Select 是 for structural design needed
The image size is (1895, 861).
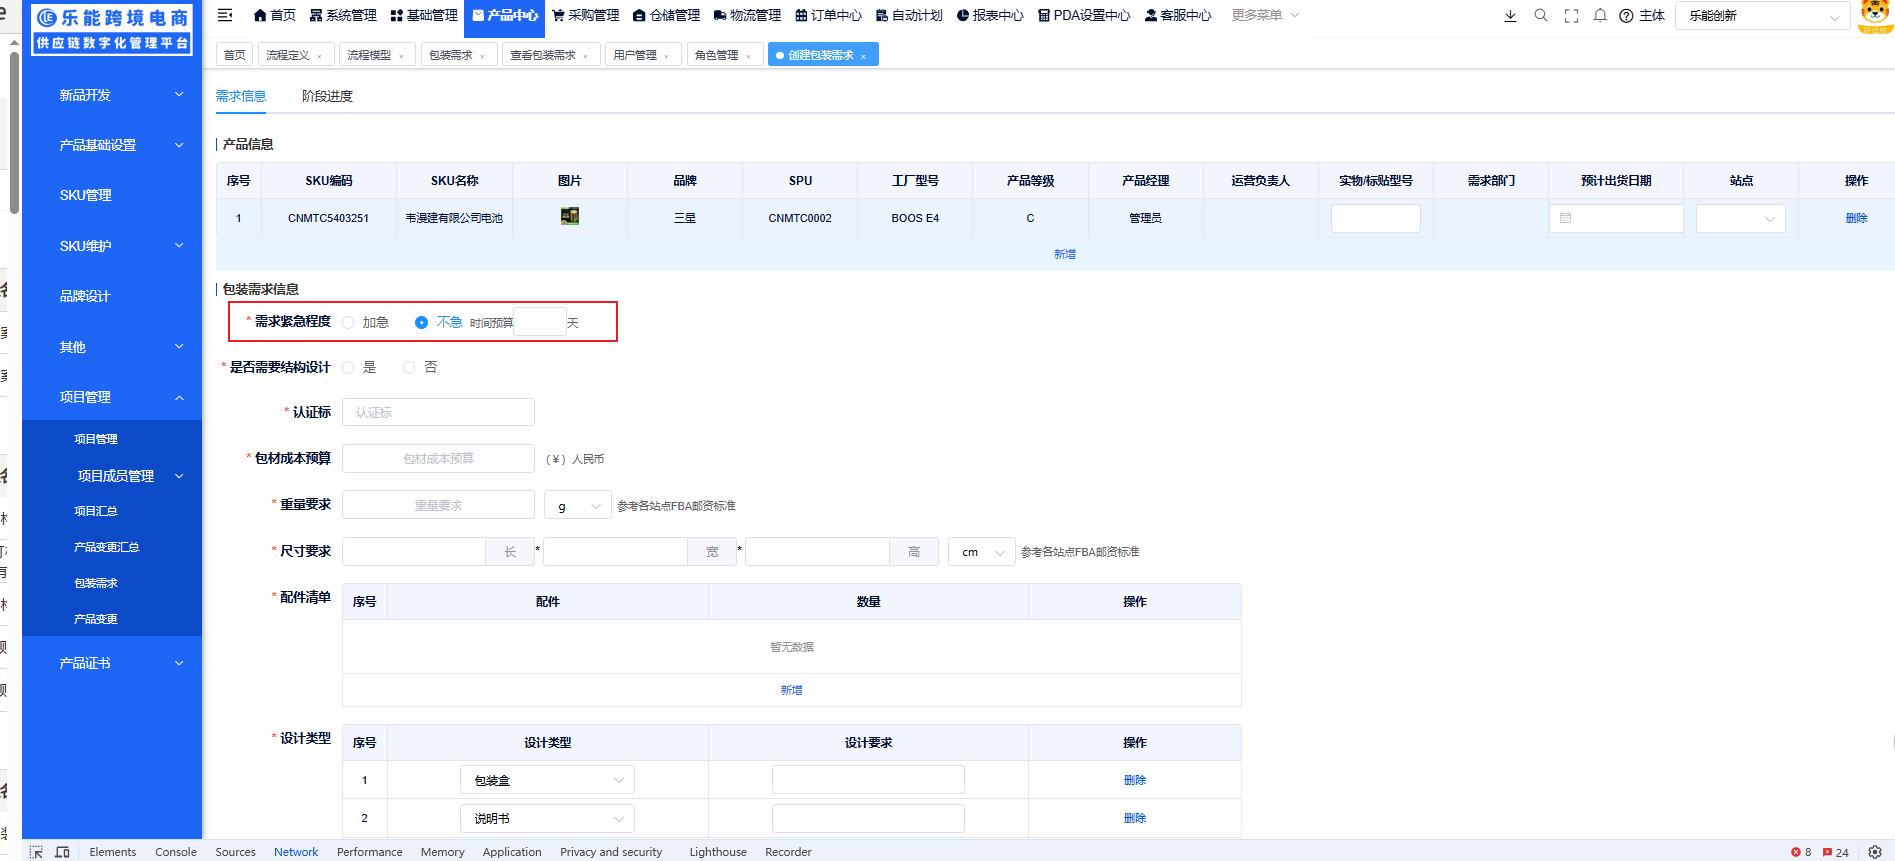point(348,368)
